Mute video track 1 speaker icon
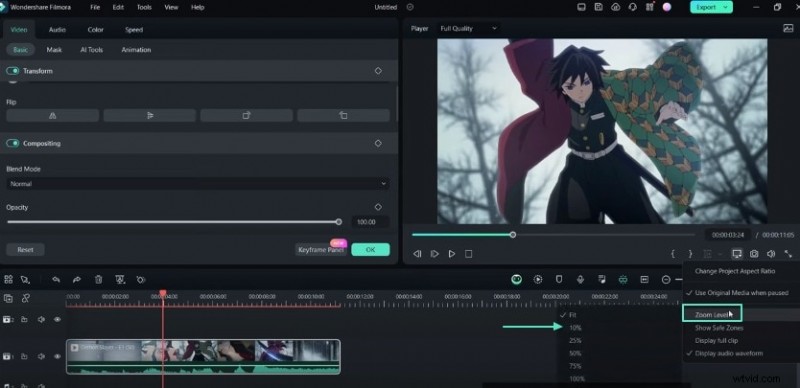Viewport: 800px width, 388px height. coord(41,356)
